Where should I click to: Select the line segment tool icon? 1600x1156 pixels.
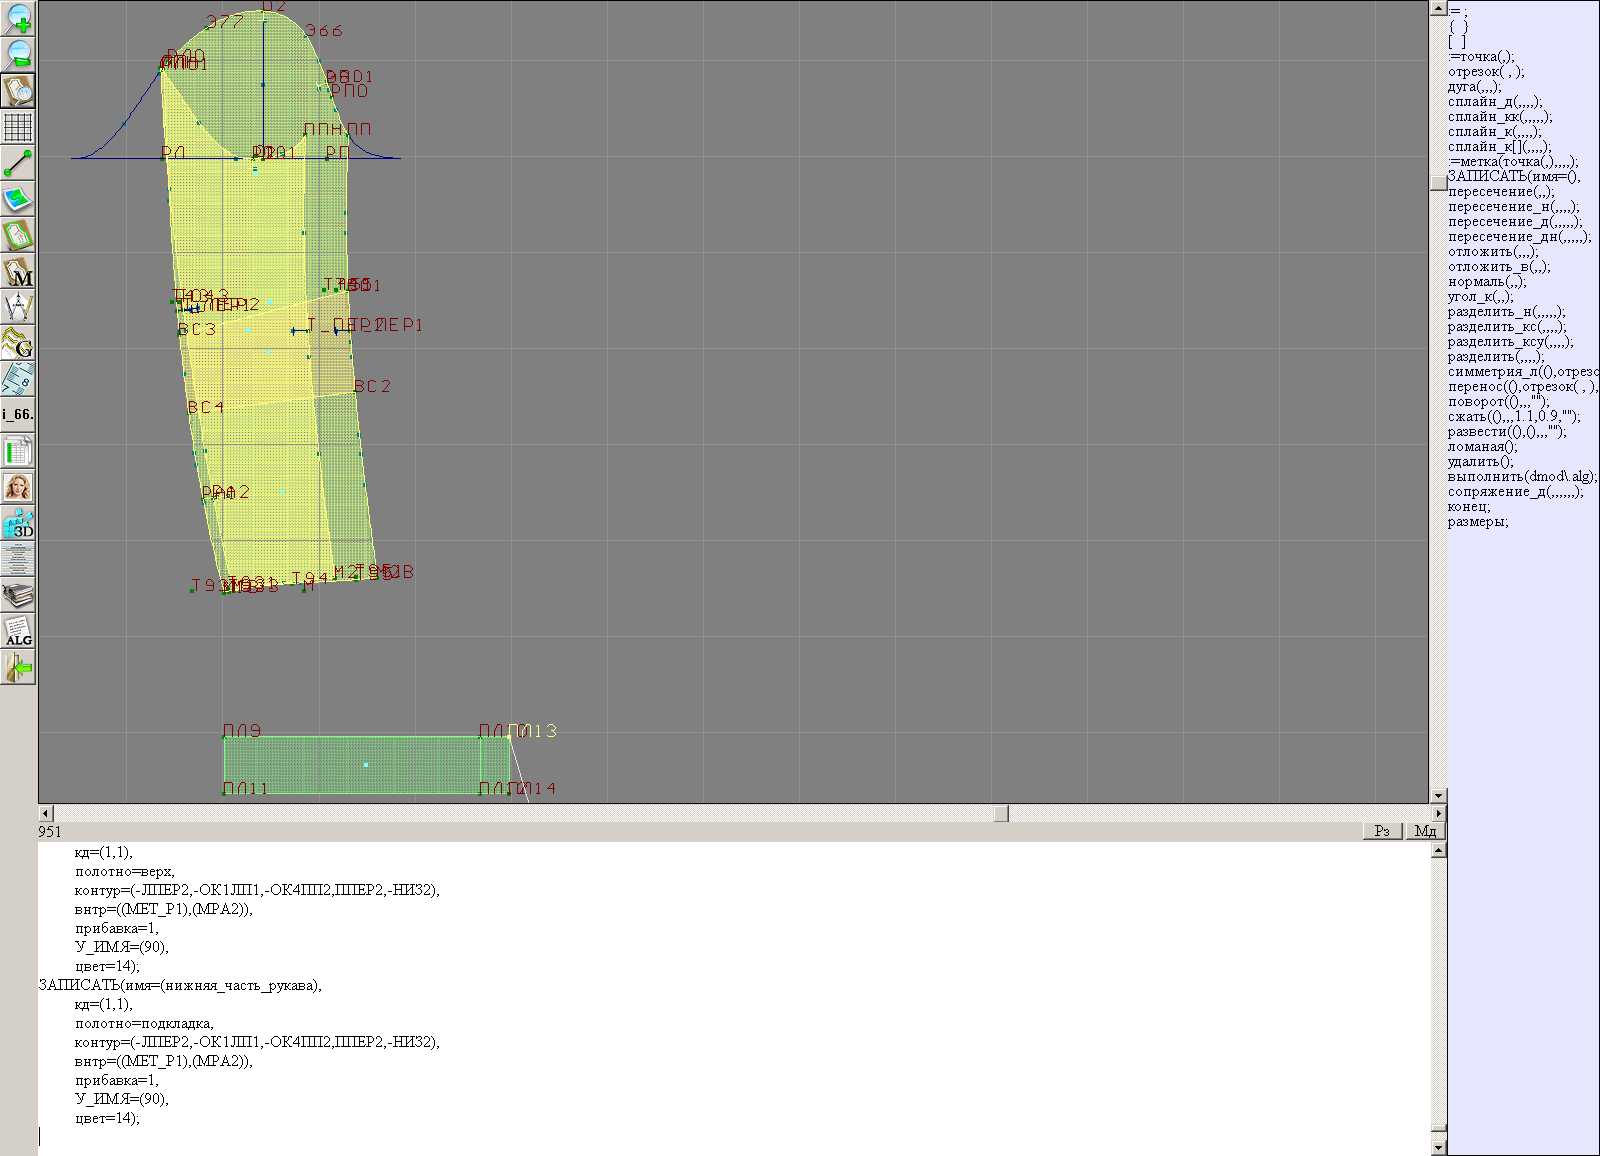click(18, 163)
